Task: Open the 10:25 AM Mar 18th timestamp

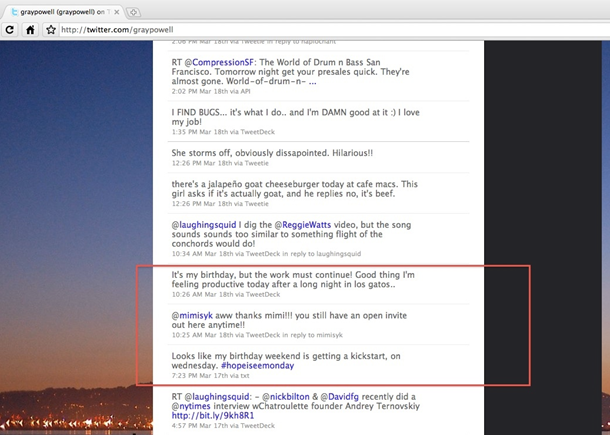Action: 202,335
